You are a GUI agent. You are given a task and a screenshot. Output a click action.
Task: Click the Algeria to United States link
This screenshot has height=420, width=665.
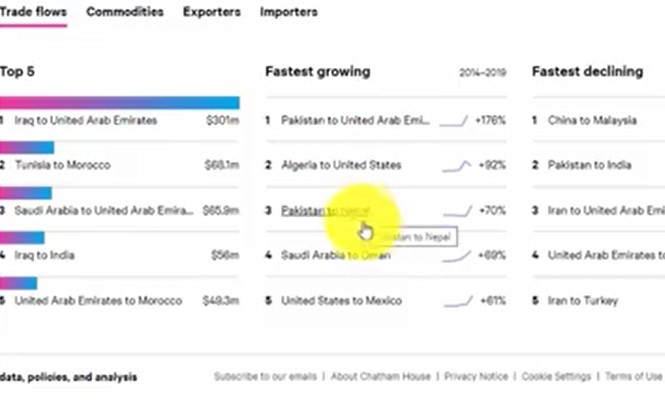(341, 165)
